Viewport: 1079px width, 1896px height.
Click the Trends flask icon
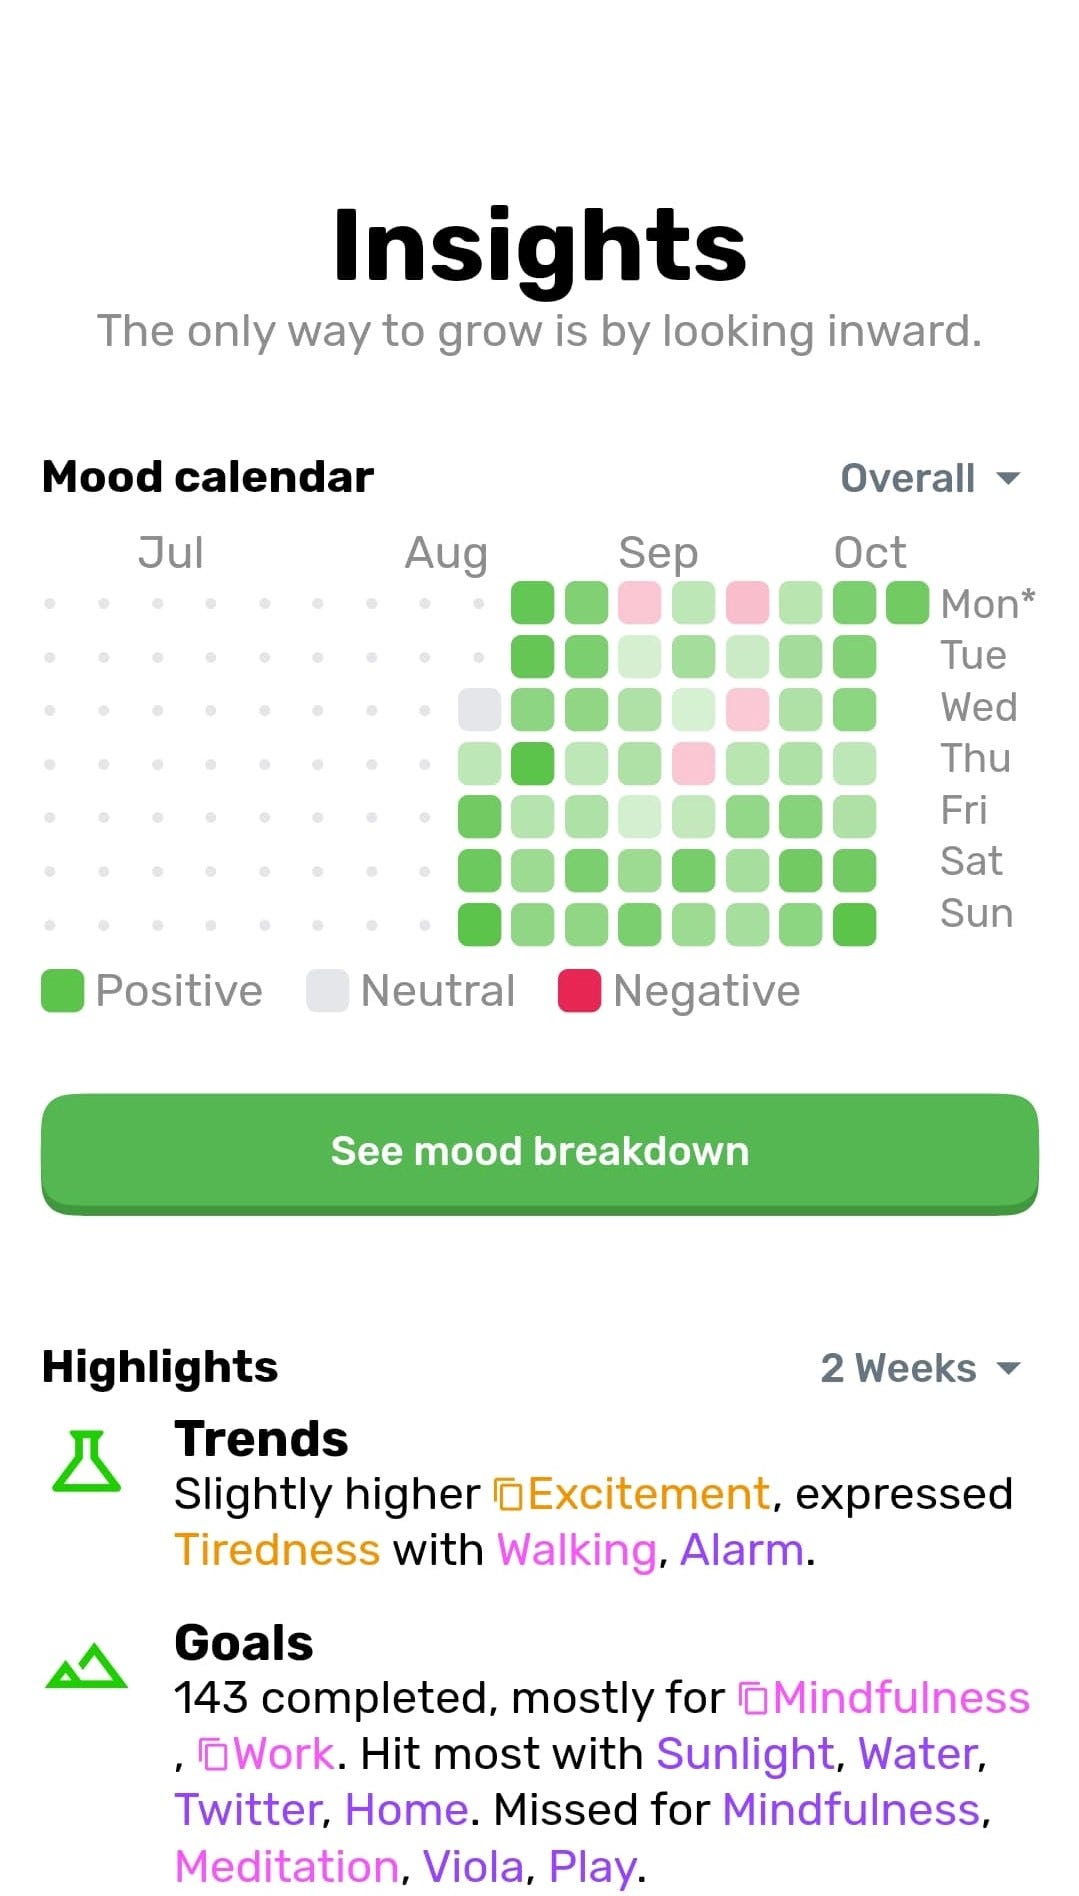click(x=86, y=1461)
